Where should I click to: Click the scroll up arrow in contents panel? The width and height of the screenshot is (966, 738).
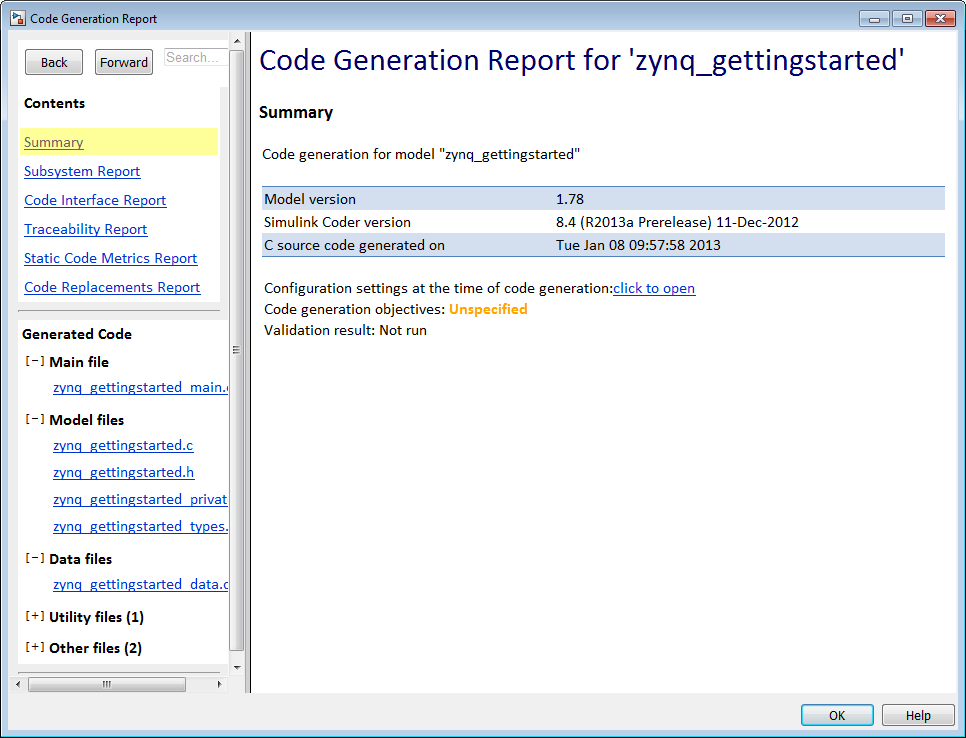point(237,41)
